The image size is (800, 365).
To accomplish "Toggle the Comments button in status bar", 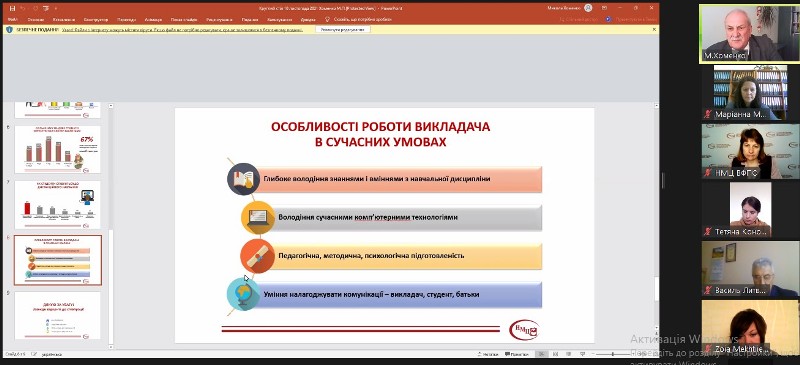I will tap(516, 354).
